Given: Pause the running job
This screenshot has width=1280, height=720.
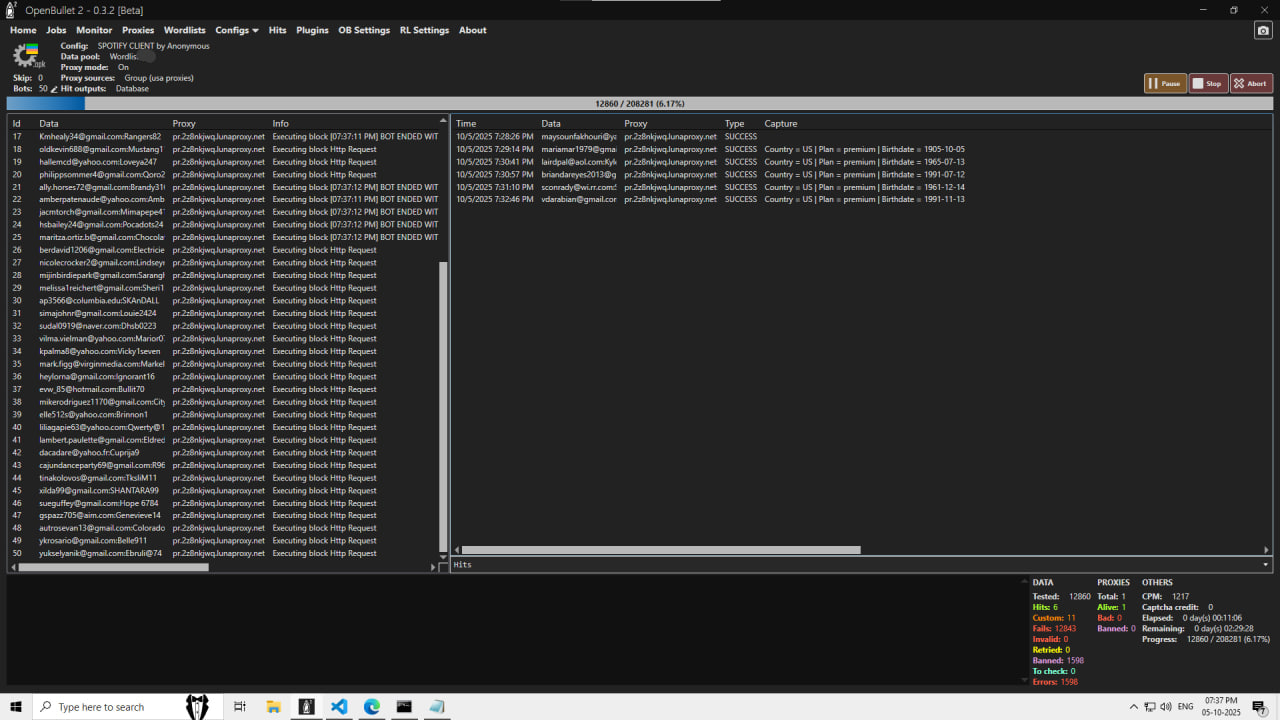Looking at the screenshot, I should pyautogui.click(x=1165, y=84).
